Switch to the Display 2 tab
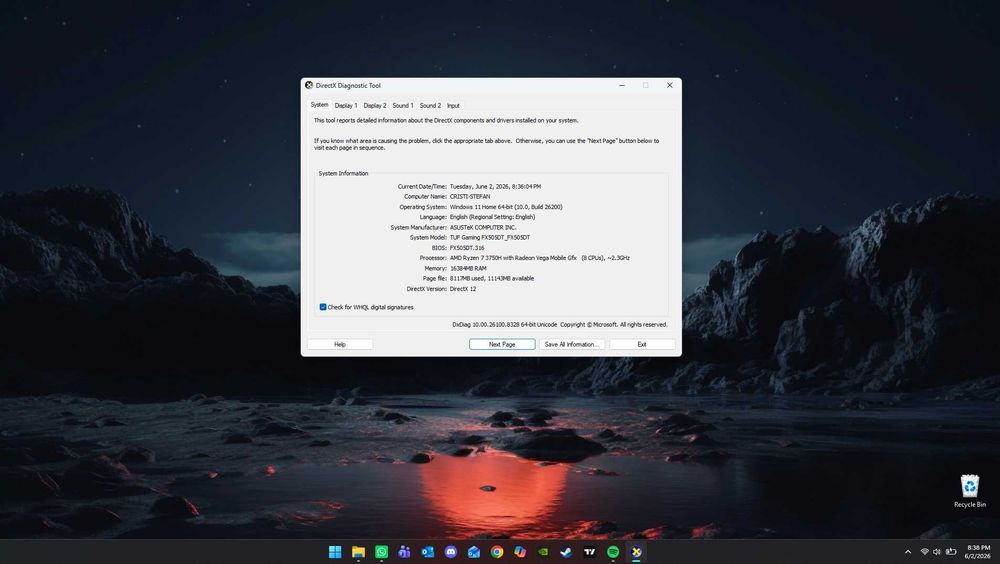Screen dimensions: 1000x564 click(375, 105)
